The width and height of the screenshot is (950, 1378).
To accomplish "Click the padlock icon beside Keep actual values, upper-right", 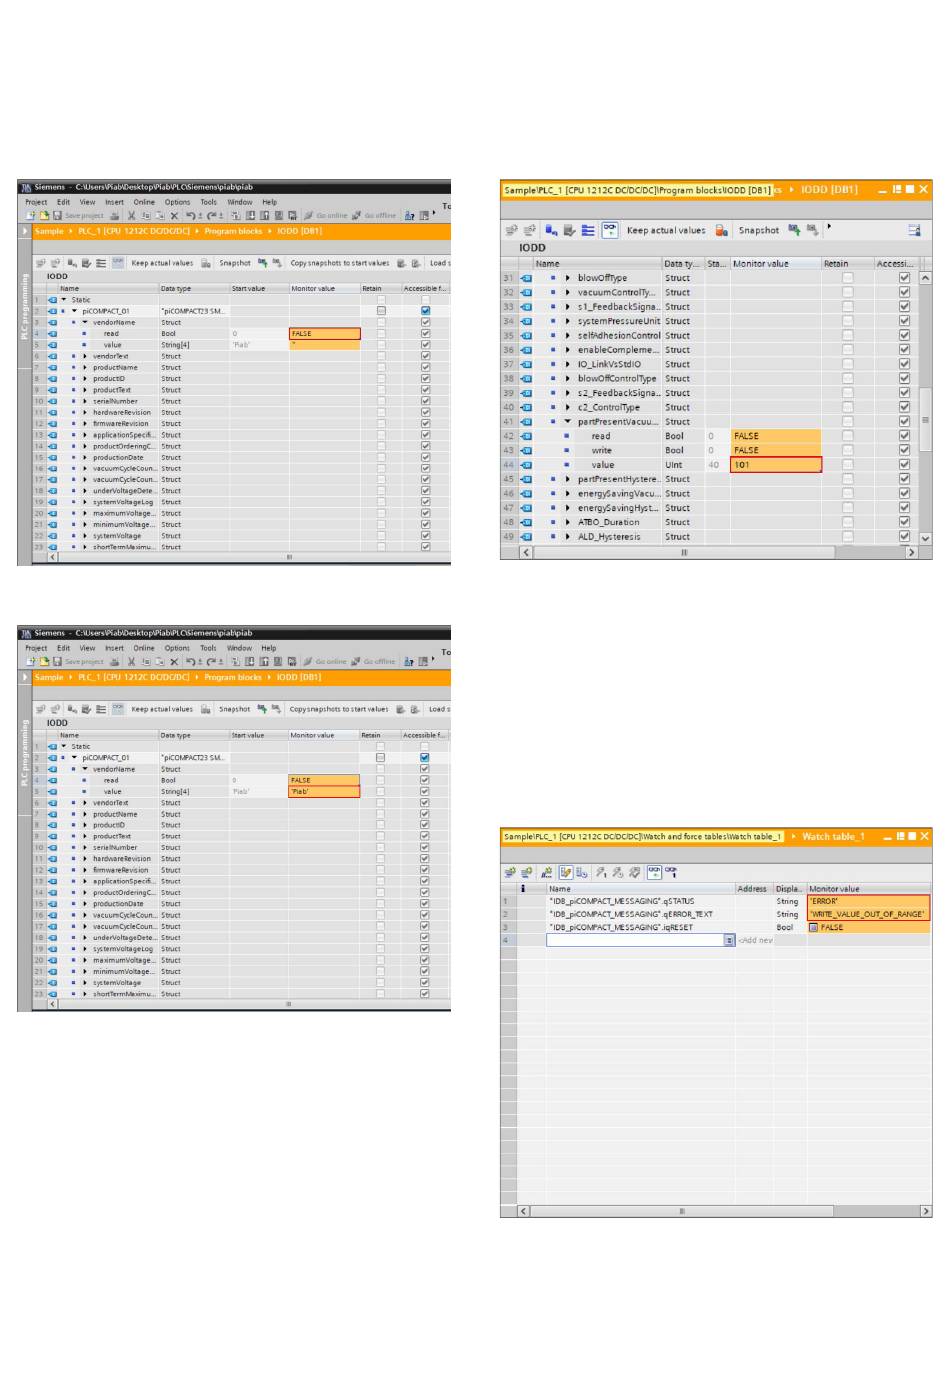I will click(722, 231).
